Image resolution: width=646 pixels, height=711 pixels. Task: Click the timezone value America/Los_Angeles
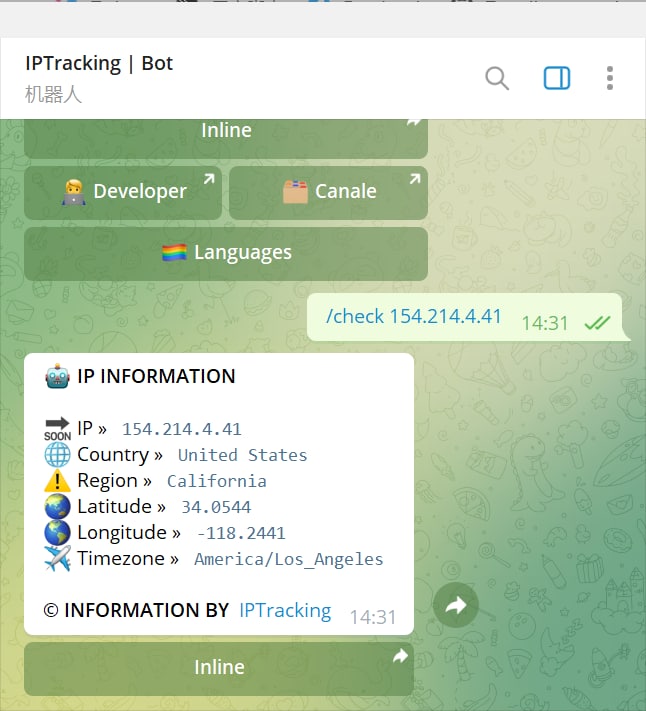coord(289,559)
